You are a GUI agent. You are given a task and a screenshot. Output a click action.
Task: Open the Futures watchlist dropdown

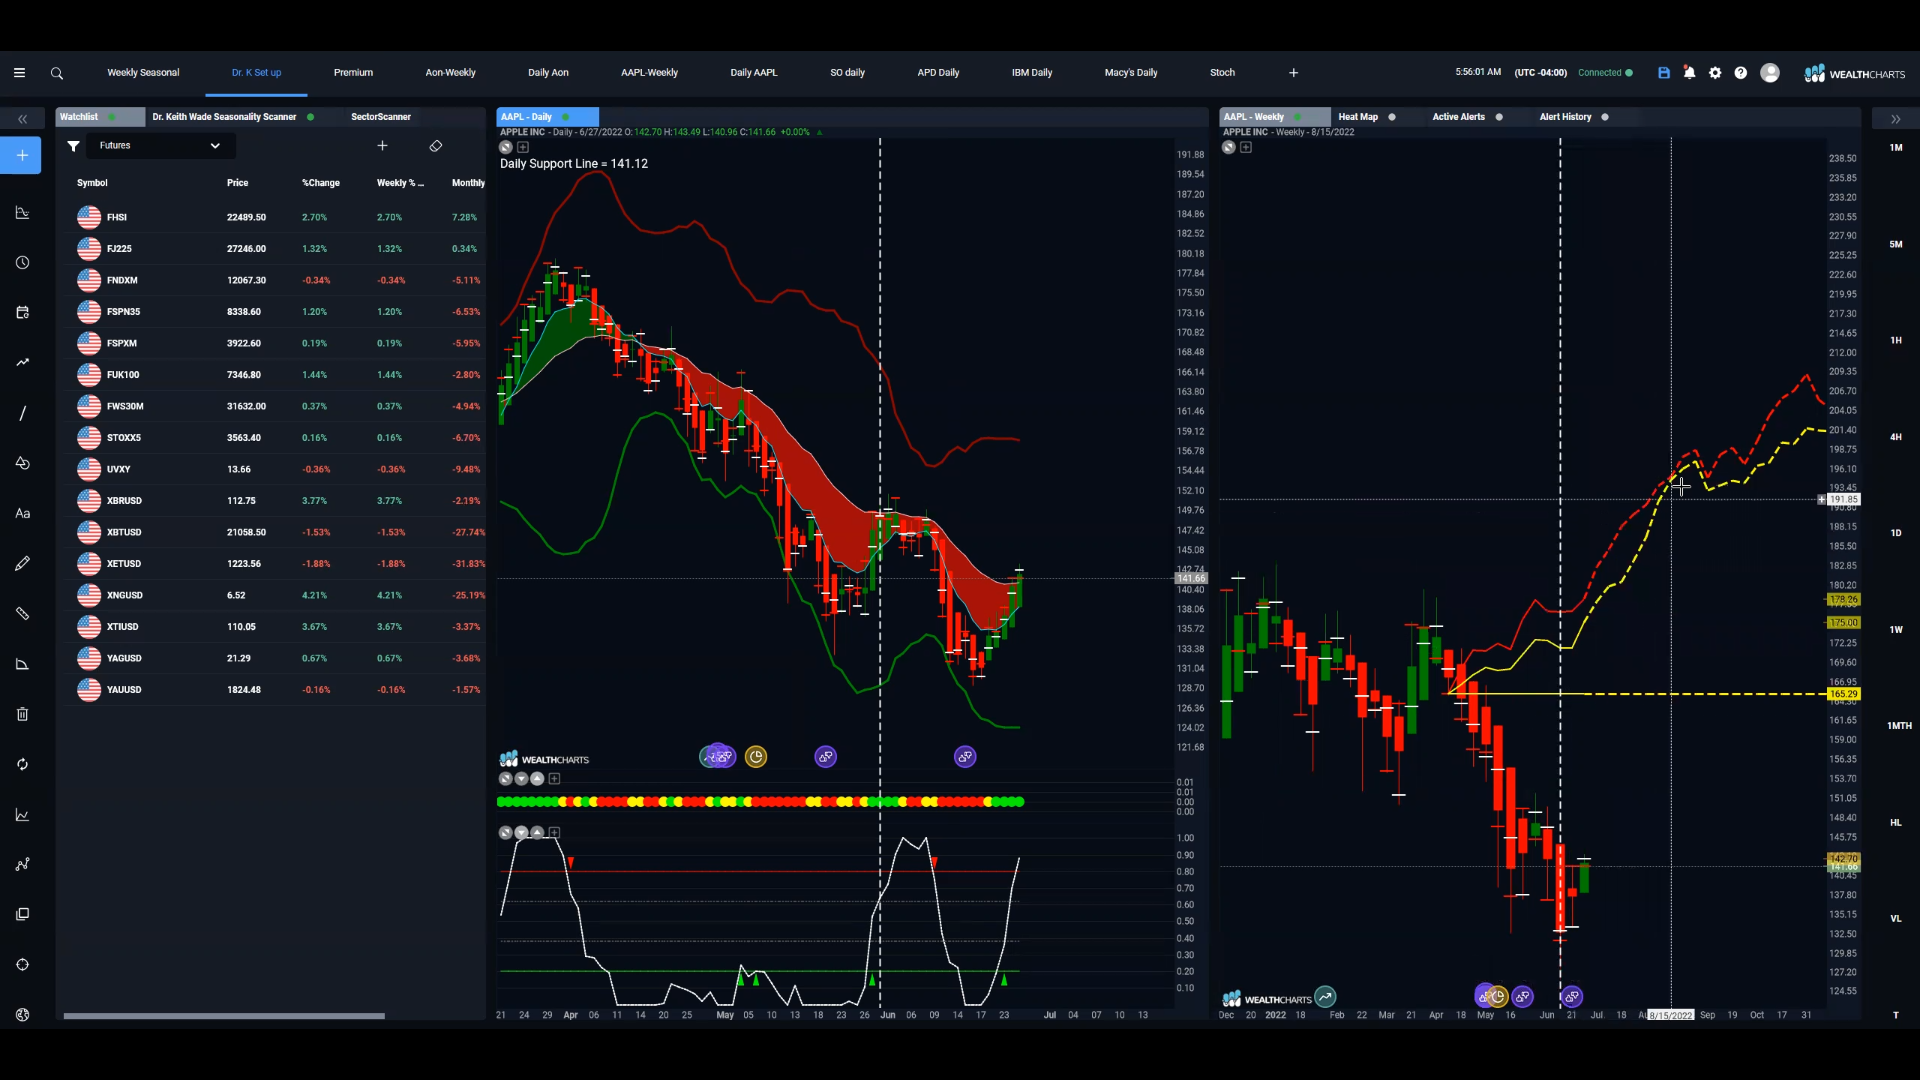pos(160,146)
